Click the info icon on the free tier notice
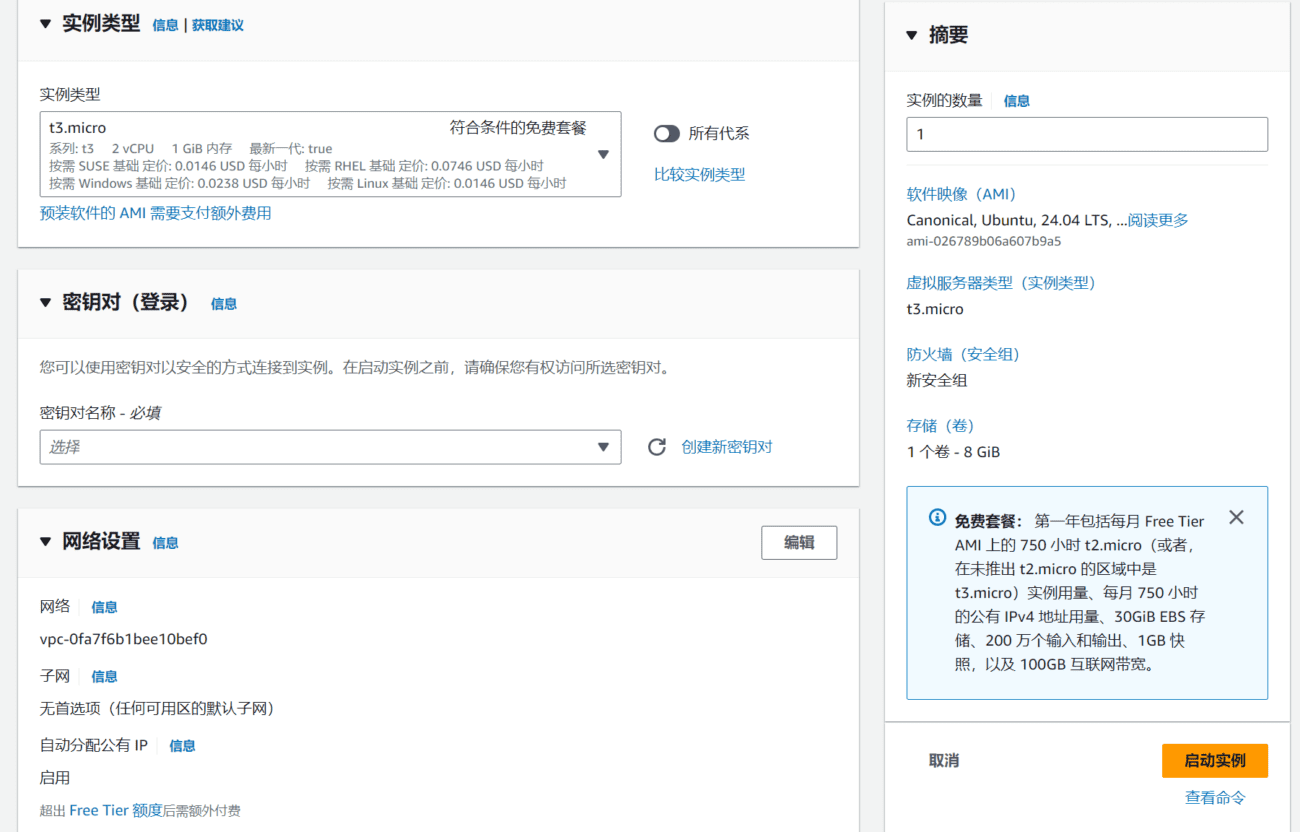This screenshot has width=1300, height=832. [936, 517]
